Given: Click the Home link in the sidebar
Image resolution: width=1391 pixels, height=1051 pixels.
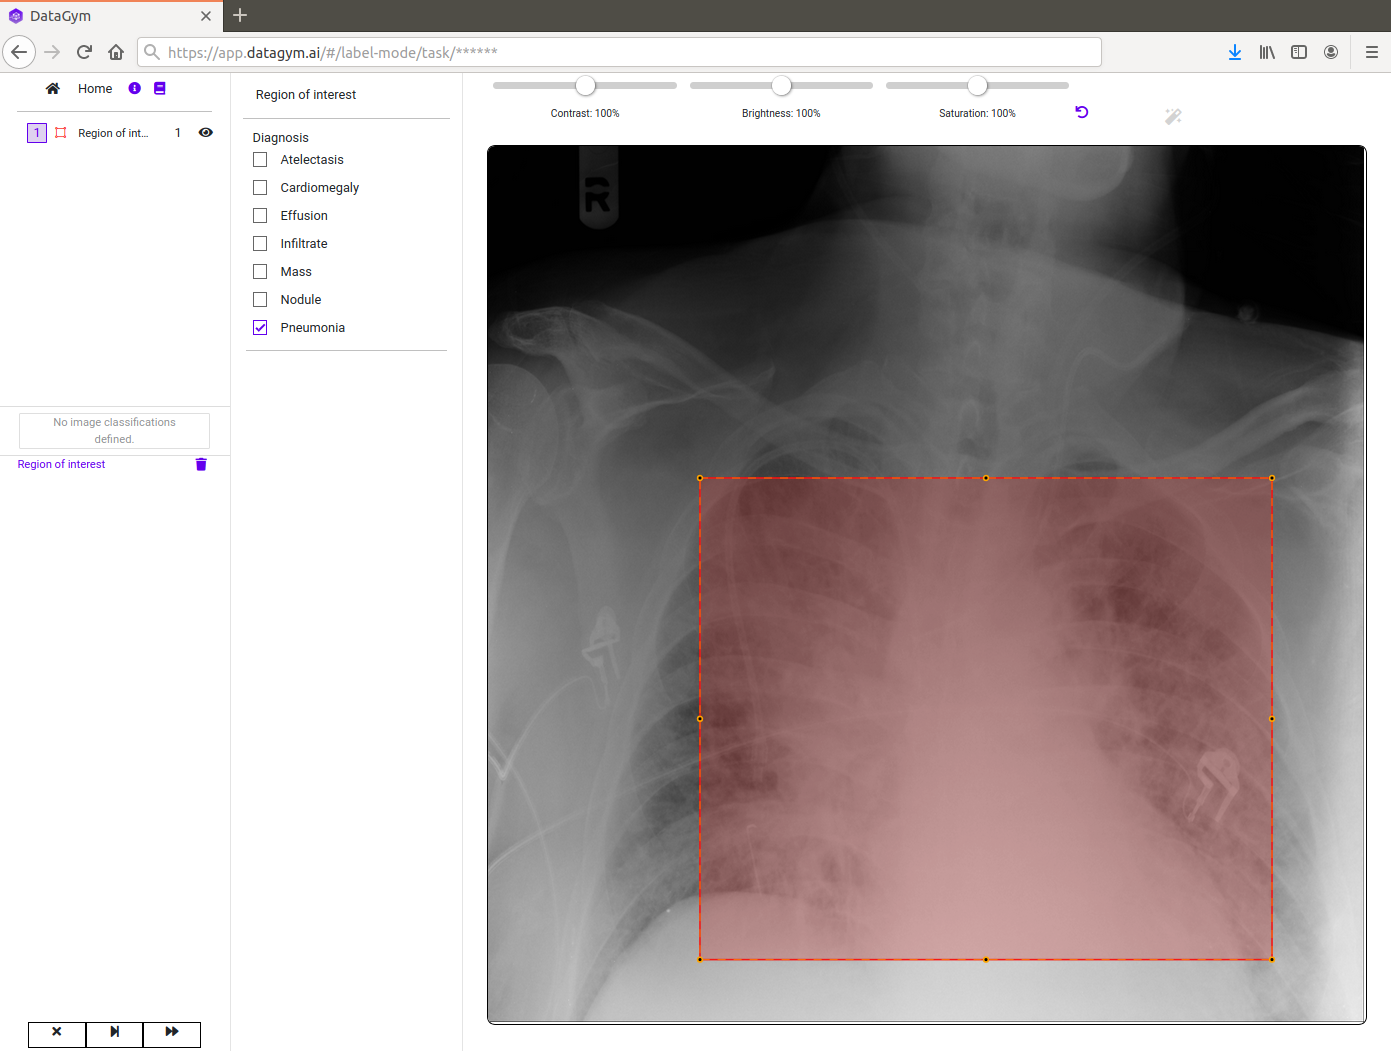Looking at the screenshot, I should coord(95,89).
